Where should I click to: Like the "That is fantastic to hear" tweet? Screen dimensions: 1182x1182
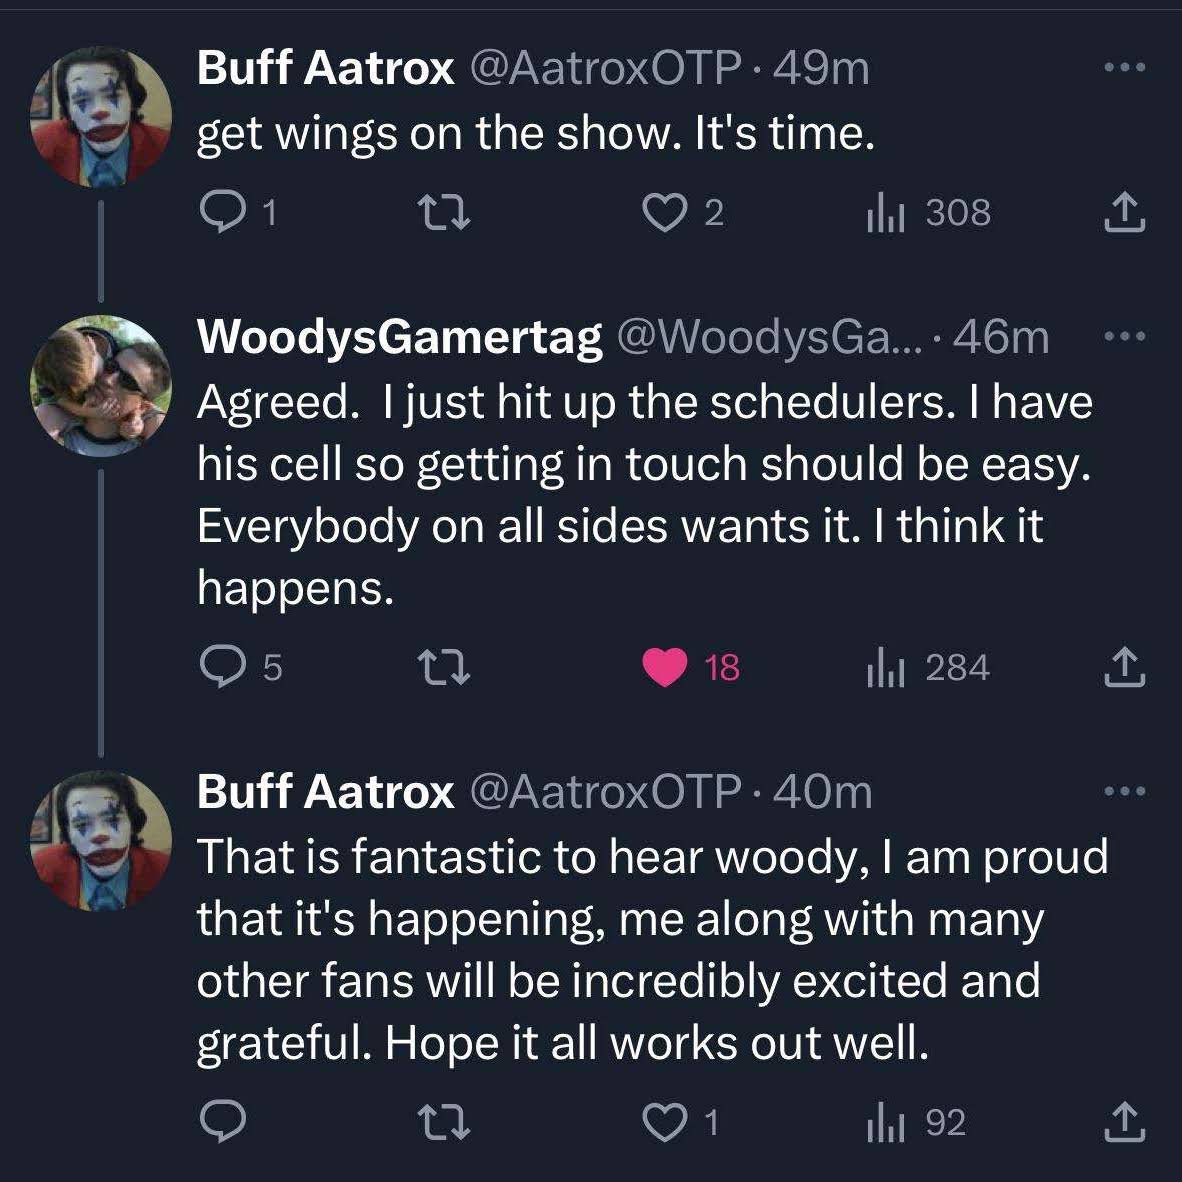(662, 1123)
